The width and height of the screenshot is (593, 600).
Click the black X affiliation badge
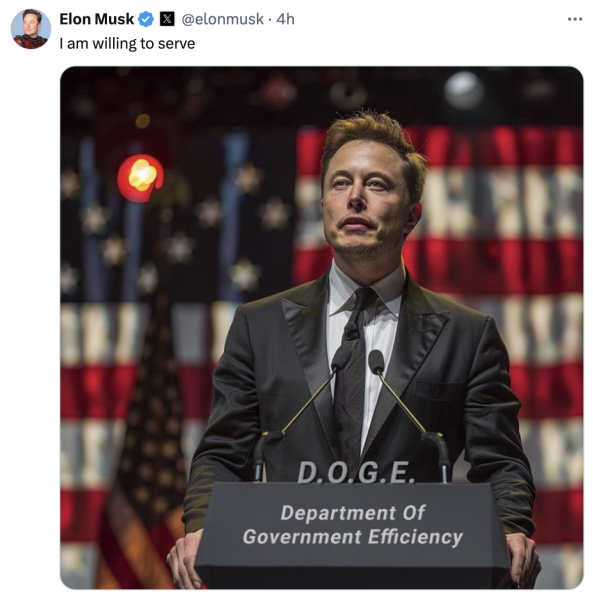coord(167,19)
